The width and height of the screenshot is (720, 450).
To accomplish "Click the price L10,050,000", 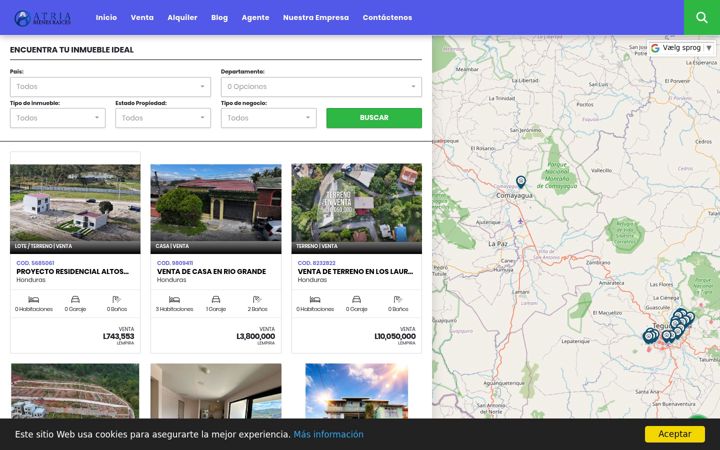I will pyautogui.click(x=395, y=337).
